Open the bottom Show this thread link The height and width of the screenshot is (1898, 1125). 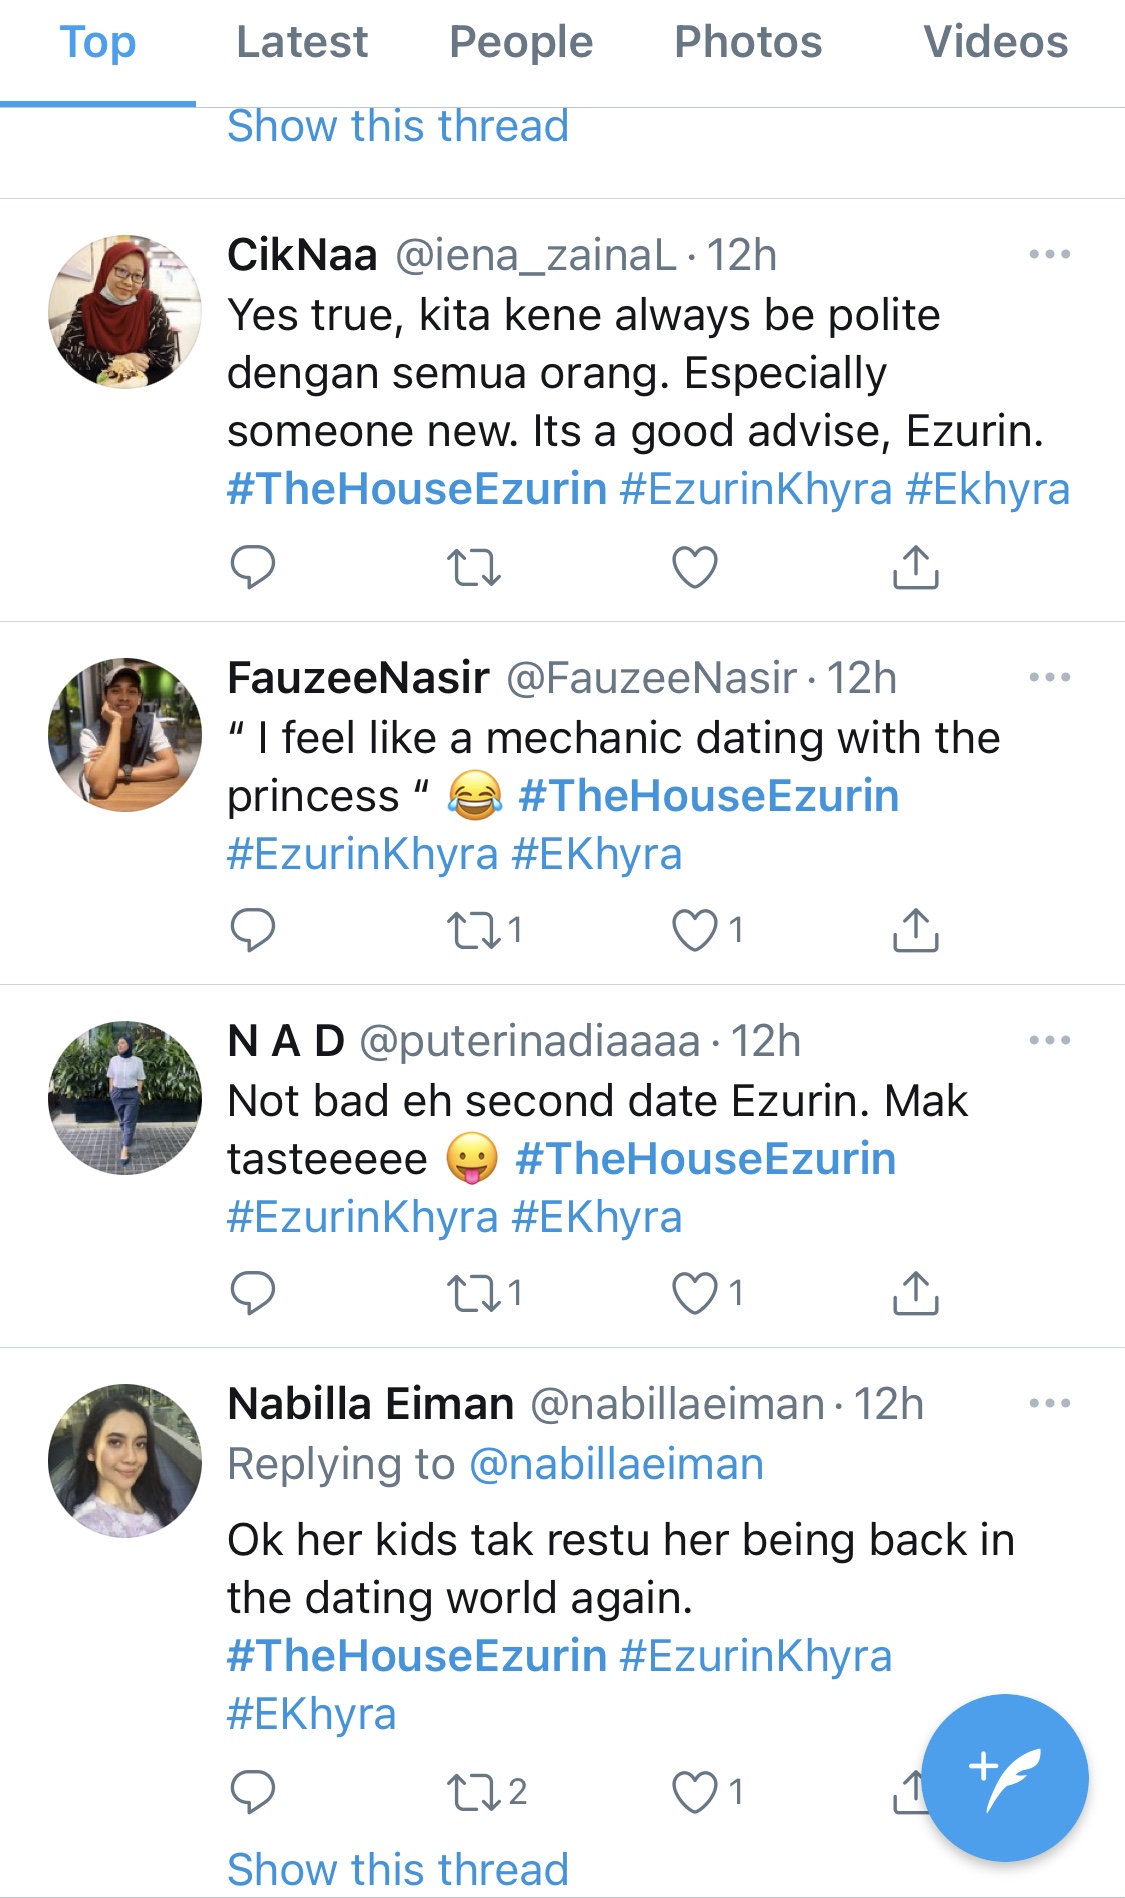coord(397,1868)
